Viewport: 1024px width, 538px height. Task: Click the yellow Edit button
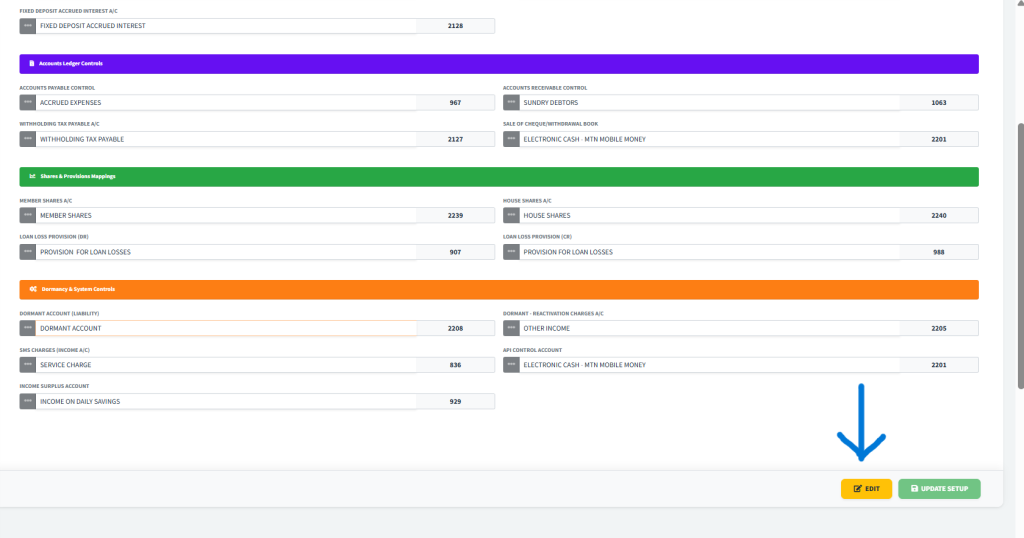[866, 488]
